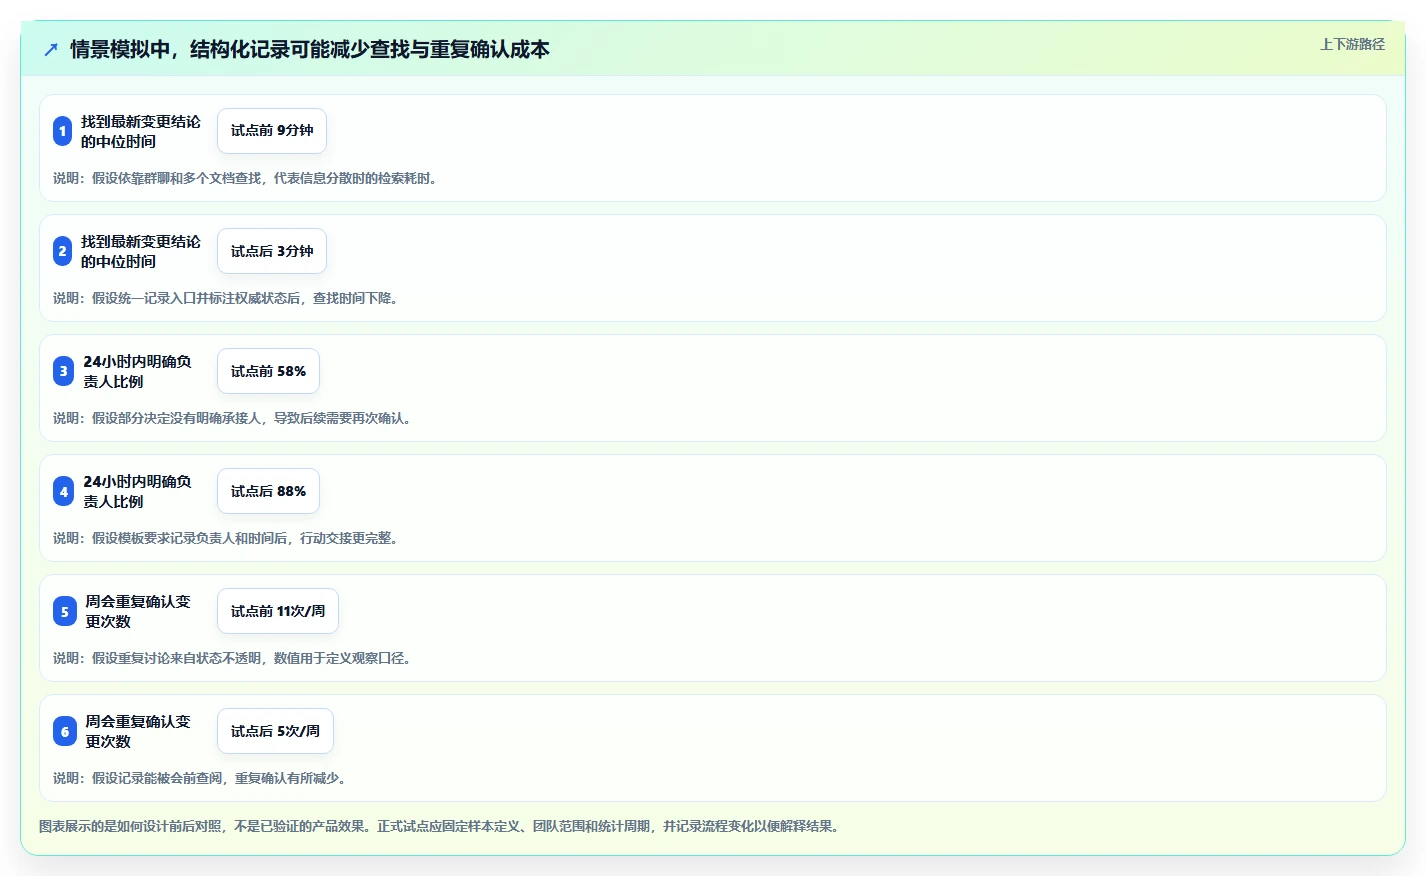Click 周会重复确认变更次数 in card 5

[138, 611]
